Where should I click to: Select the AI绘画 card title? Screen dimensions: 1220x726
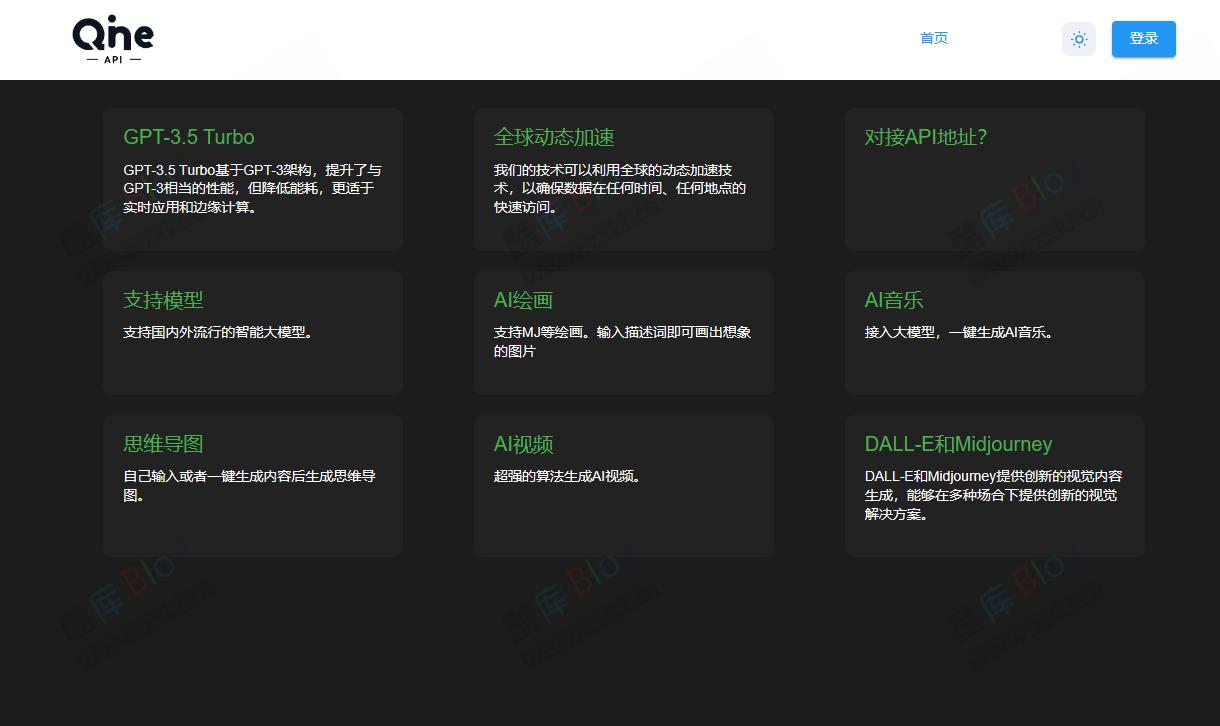tap(523, 300)
